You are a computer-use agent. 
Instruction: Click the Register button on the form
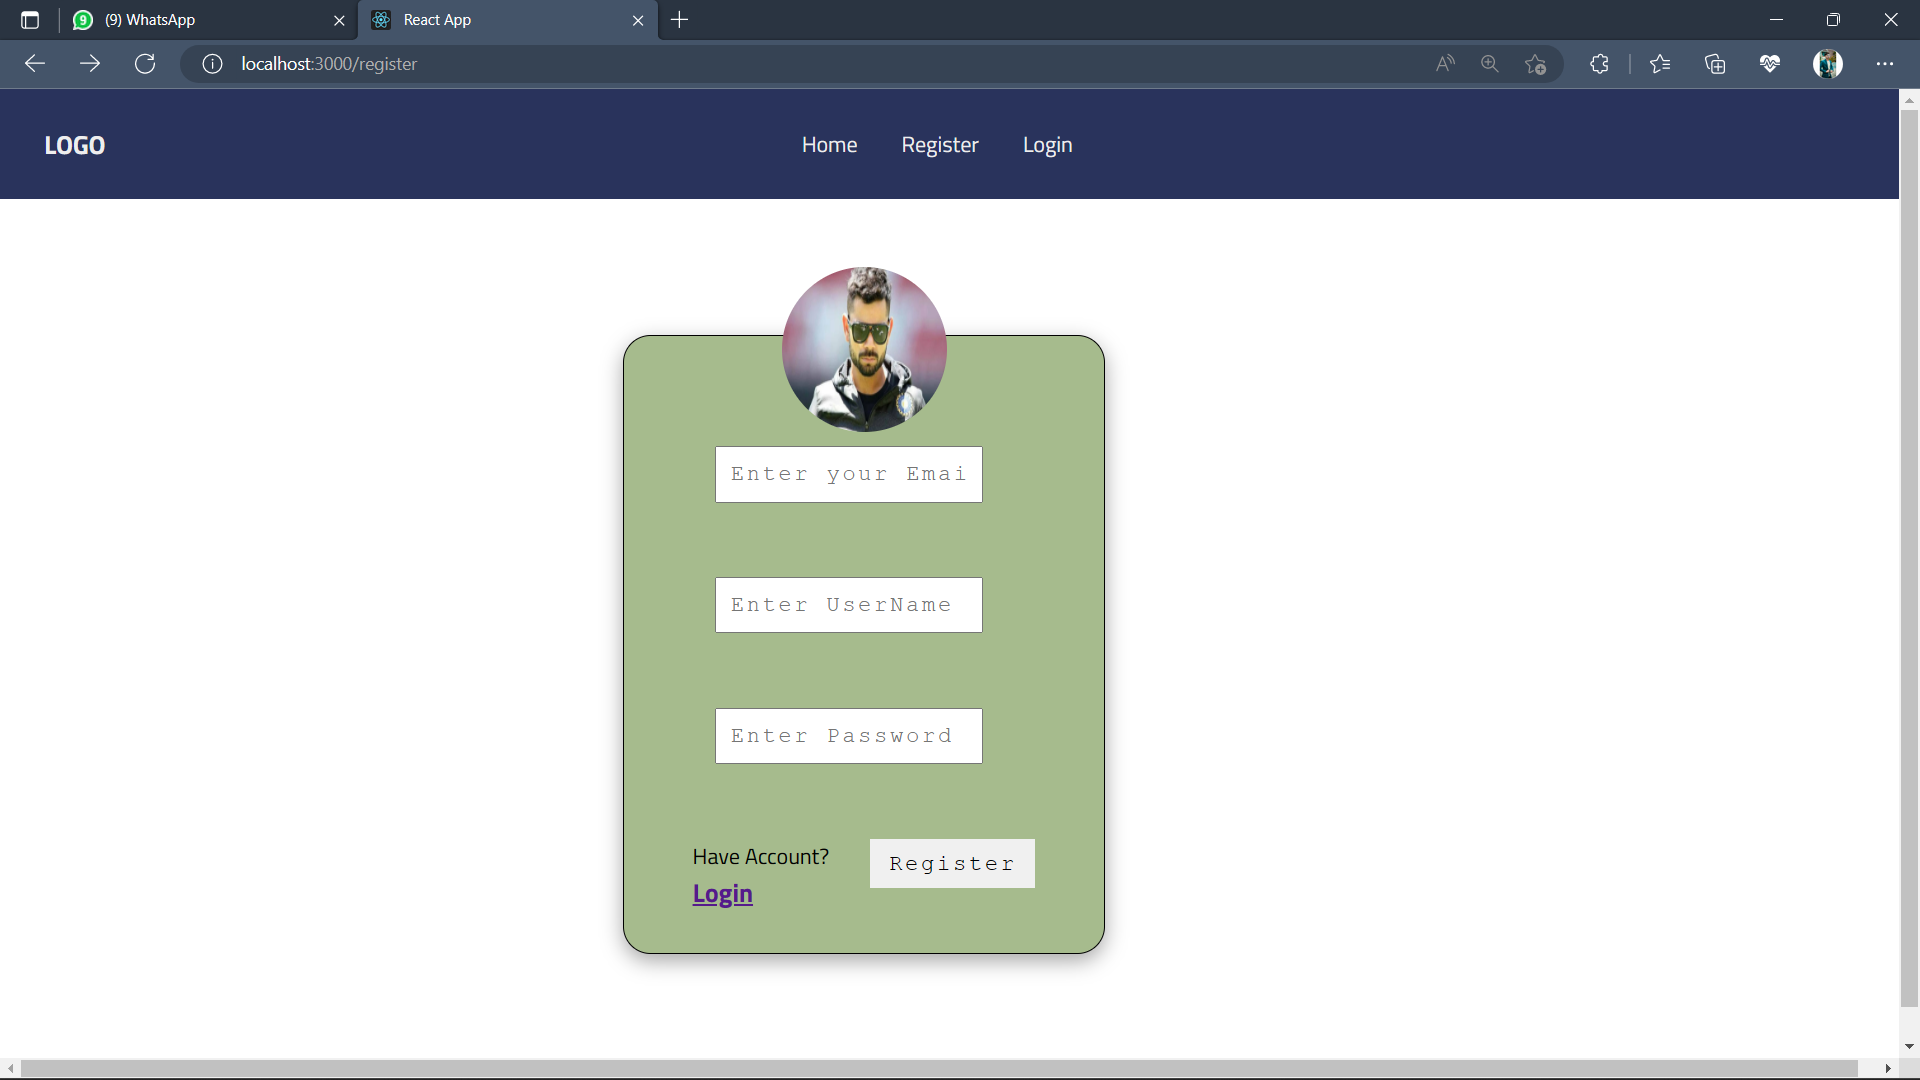pyautogui.click(x=951, y=863)
